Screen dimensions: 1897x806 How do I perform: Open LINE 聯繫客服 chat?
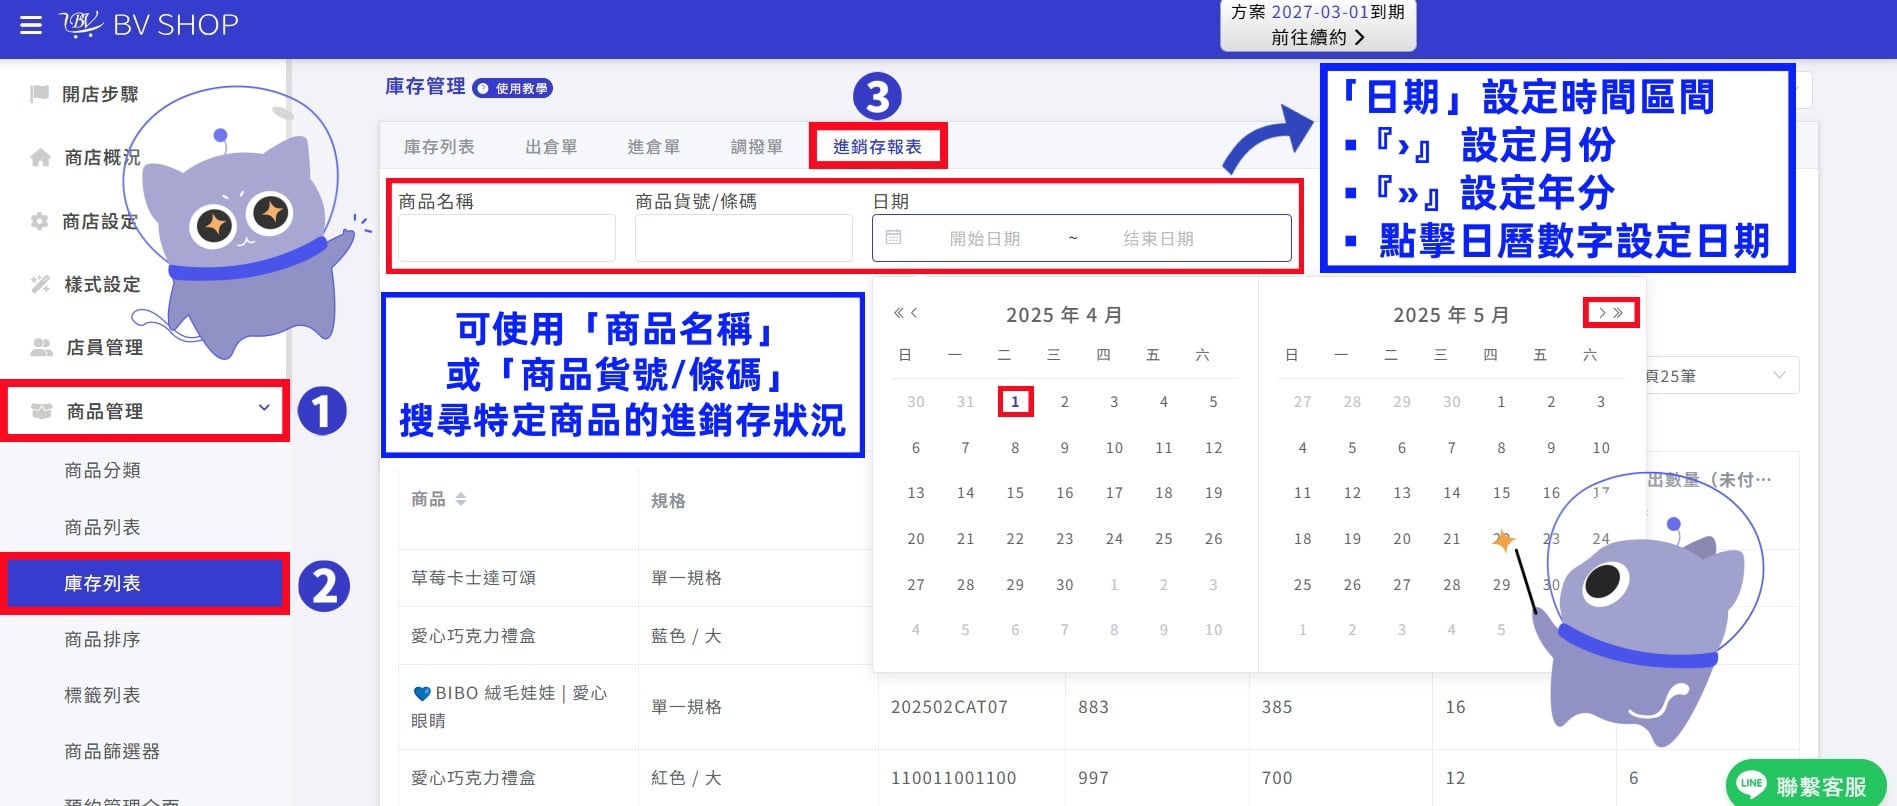pos(1806,784)
